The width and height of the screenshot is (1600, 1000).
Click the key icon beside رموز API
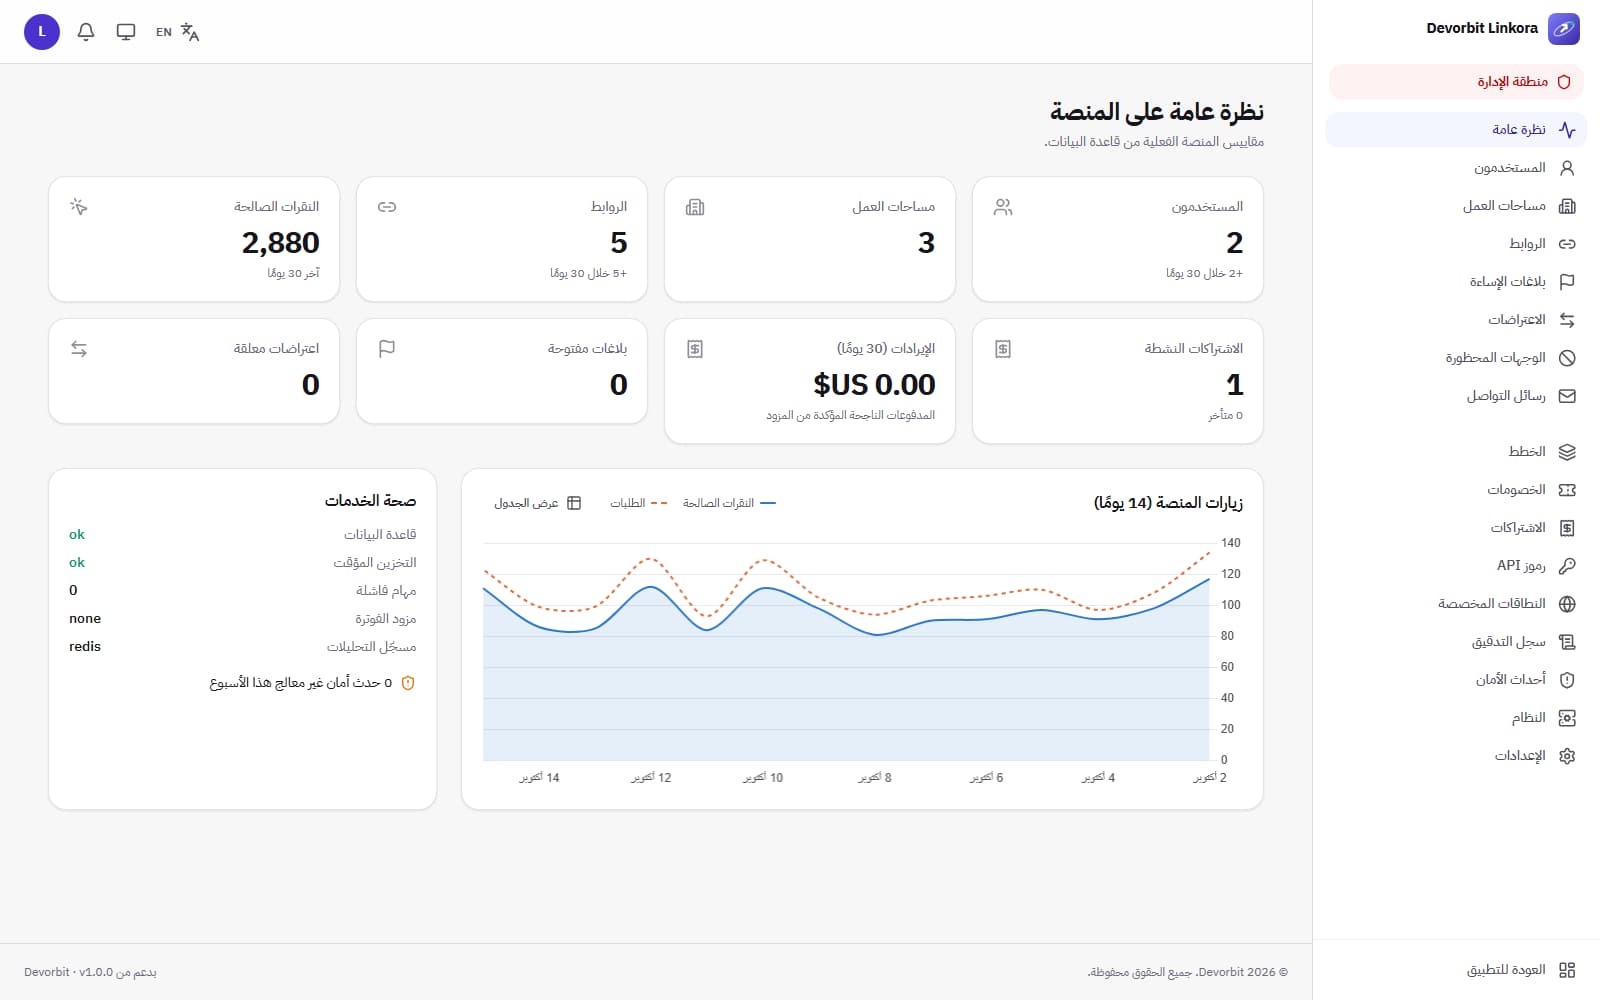(x=1567, y=566)
